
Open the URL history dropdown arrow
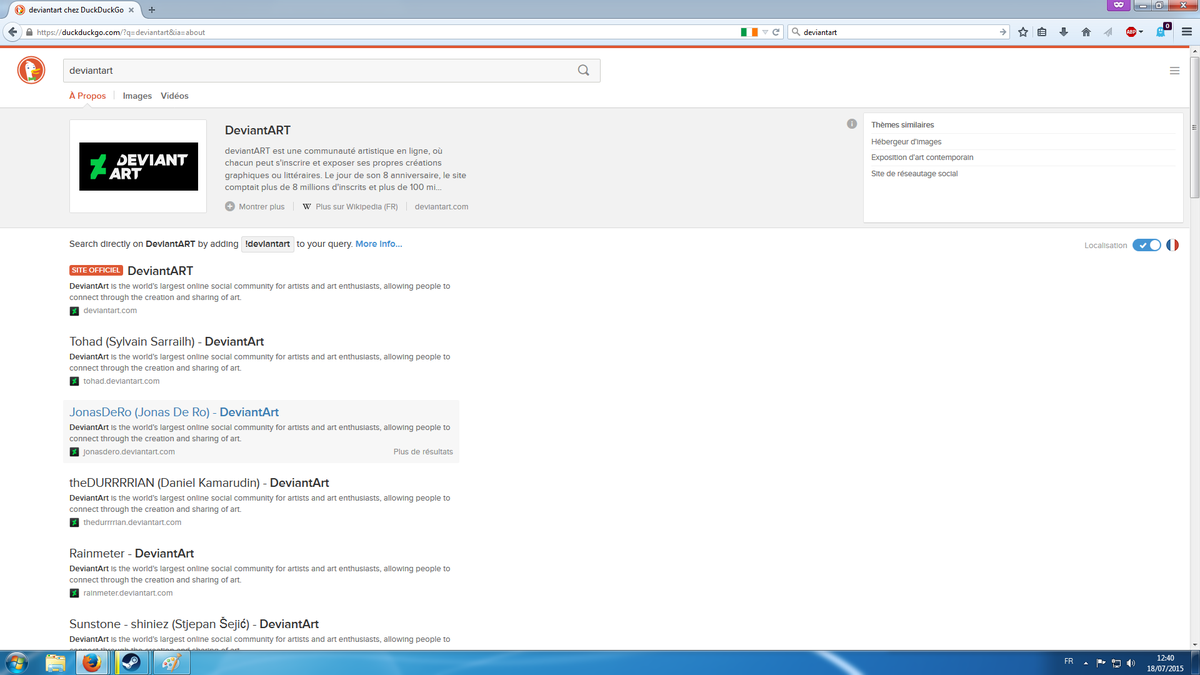click(x=765, y=32)
